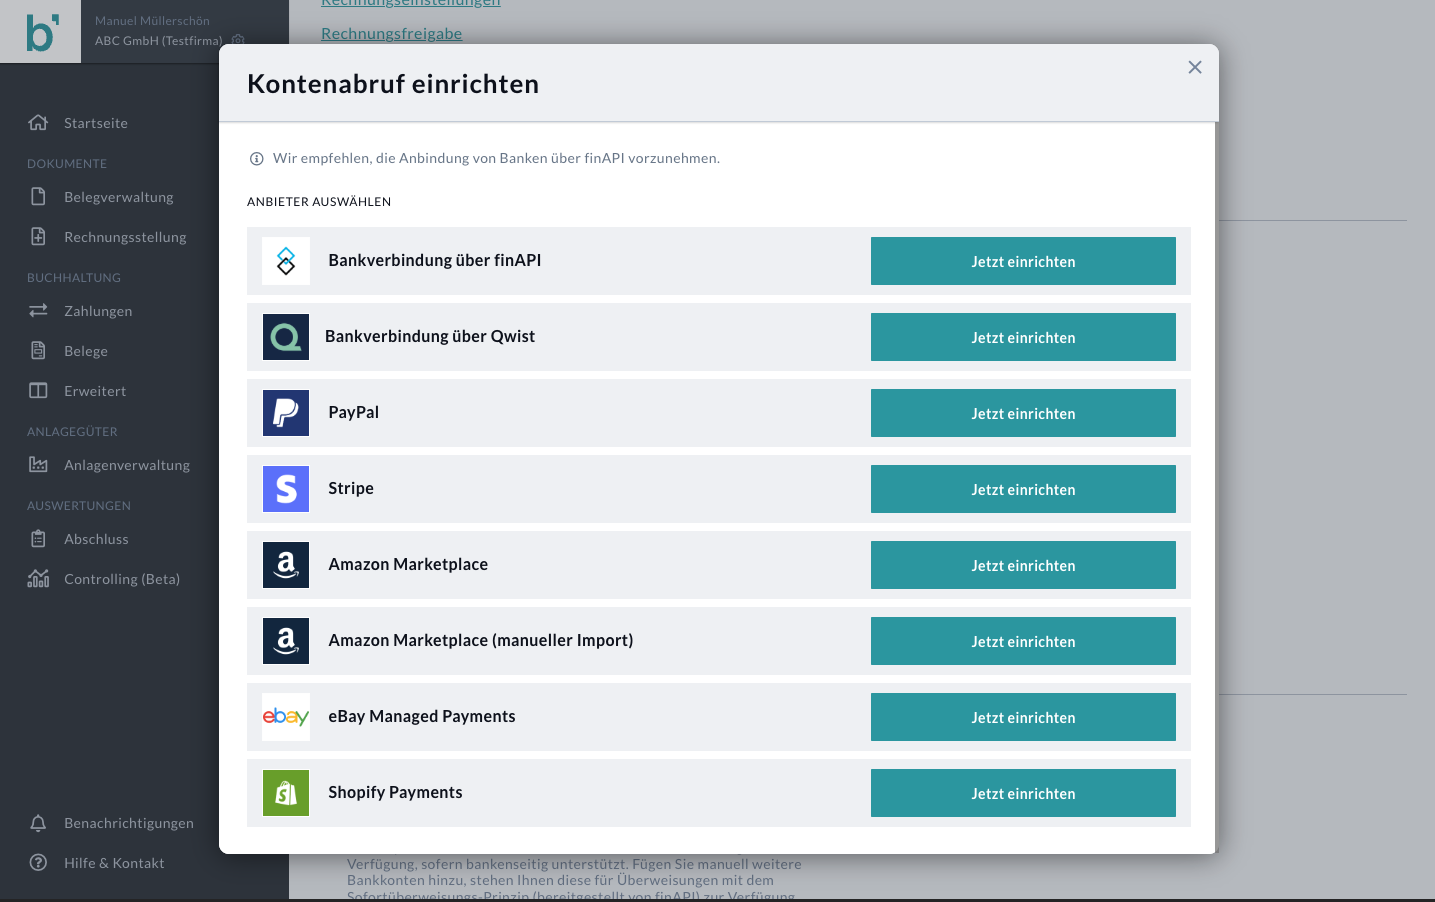Open the Rechnungsfreigabe link

[391, 33]
